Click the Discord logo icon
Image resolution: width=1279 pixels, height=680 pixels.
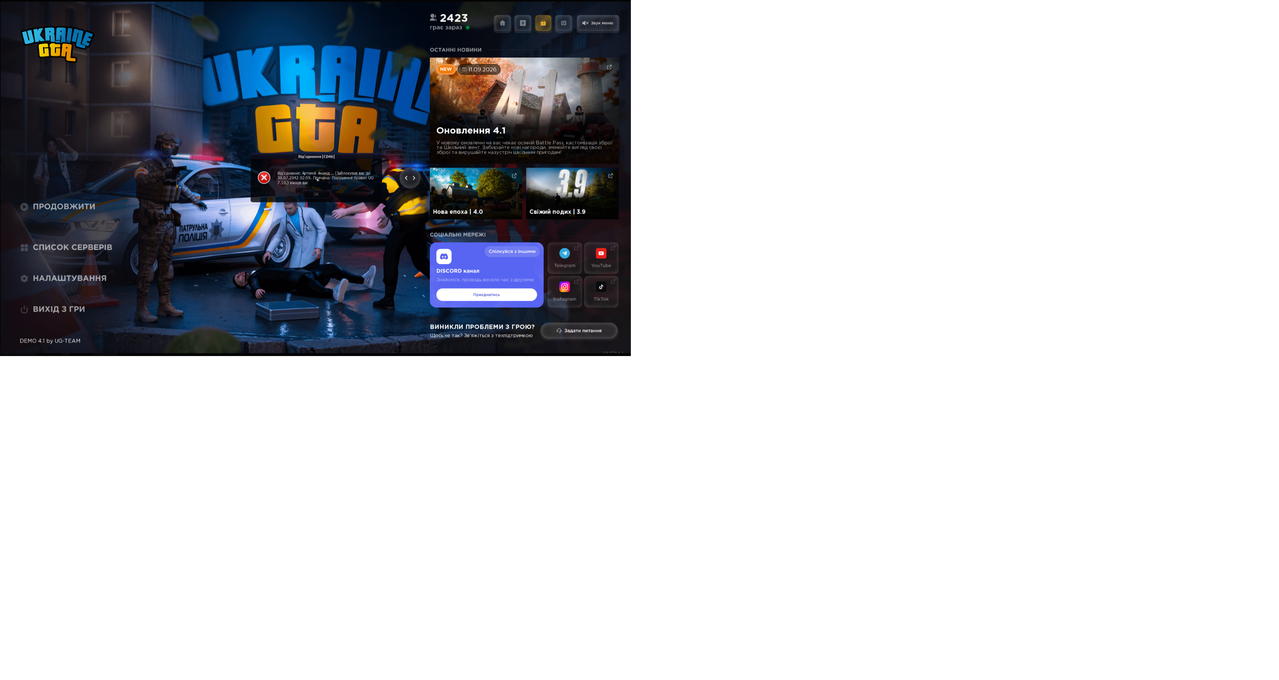(x=444, y=257)
